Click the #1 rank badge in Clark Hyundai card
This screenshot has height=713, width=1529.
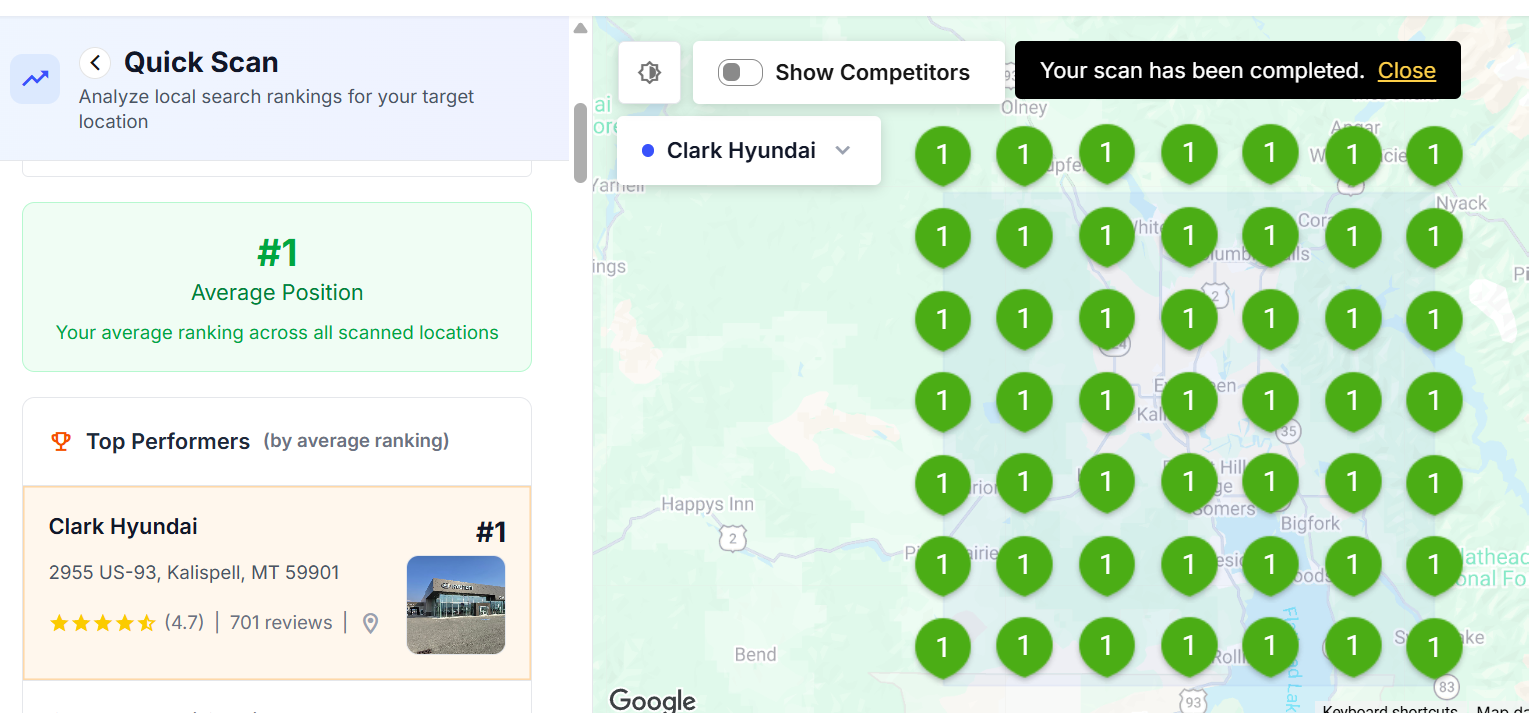click(491, 532)
